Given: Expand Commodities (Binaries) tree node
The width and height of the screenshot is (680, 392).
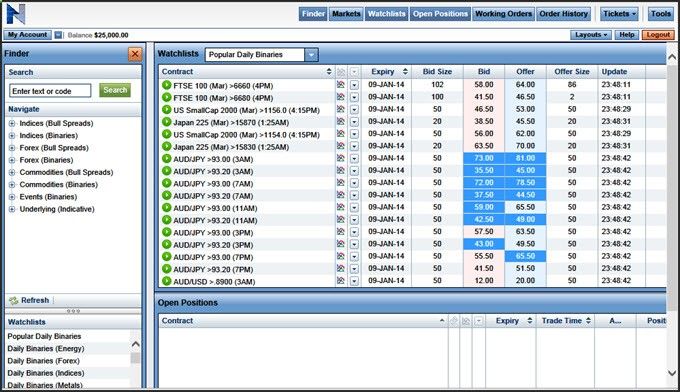Looking at the screenshot, I should pos(12,185).
